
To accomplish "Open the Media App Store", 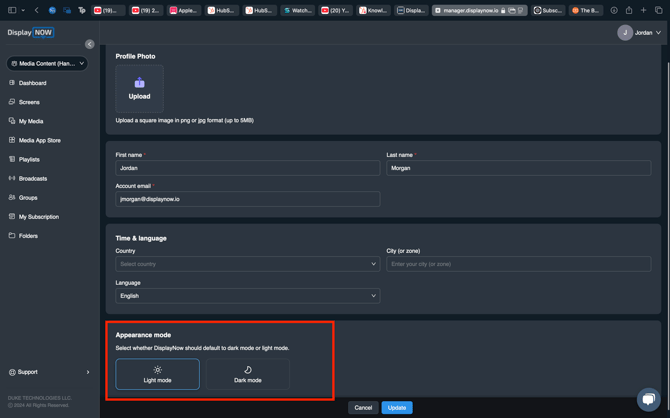I will click(39, 140).
